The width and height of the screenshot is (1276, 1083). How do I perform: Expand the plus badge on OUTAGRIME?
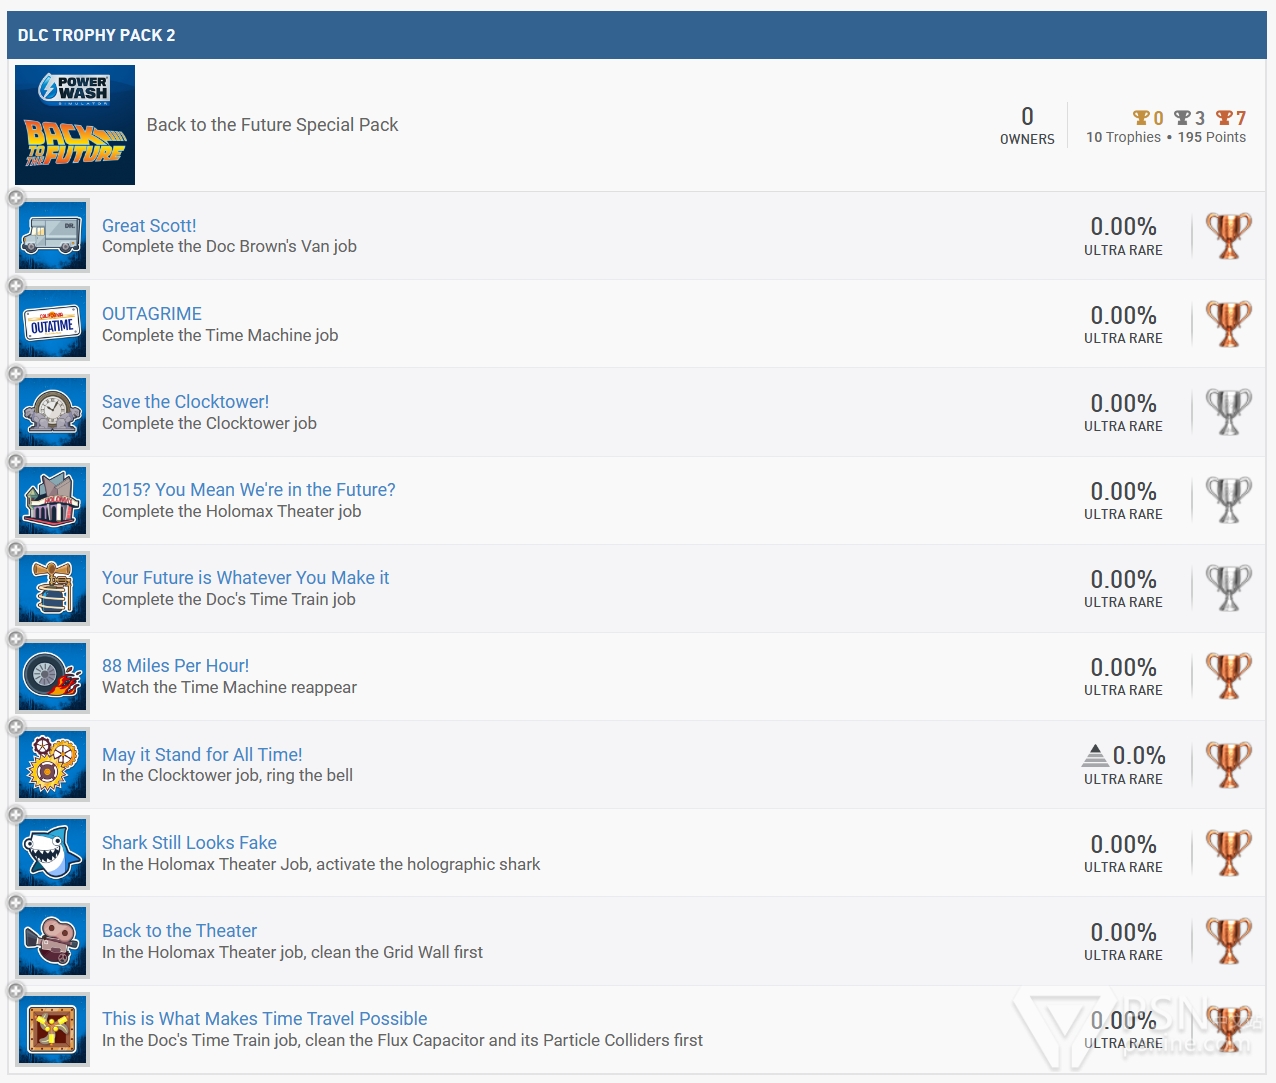[16, 286]
